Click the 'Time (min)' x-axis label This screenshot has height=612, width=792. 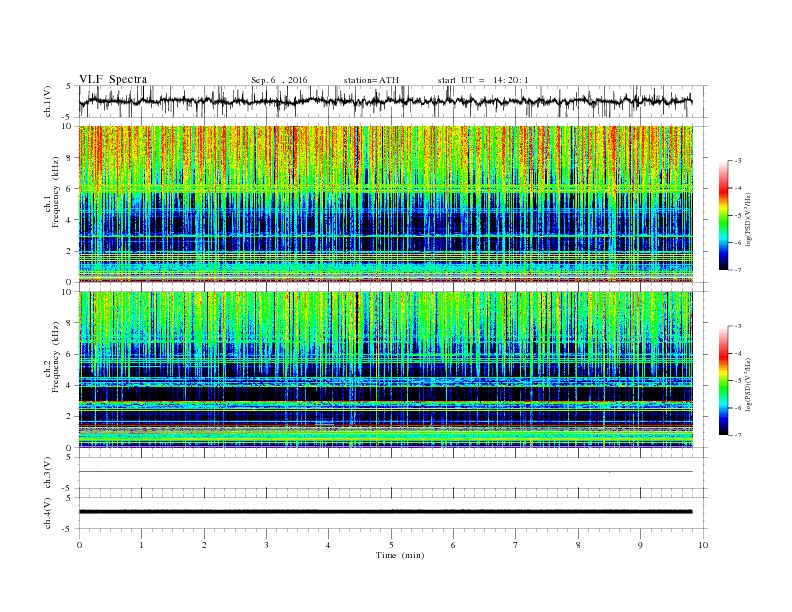[400, 555]
